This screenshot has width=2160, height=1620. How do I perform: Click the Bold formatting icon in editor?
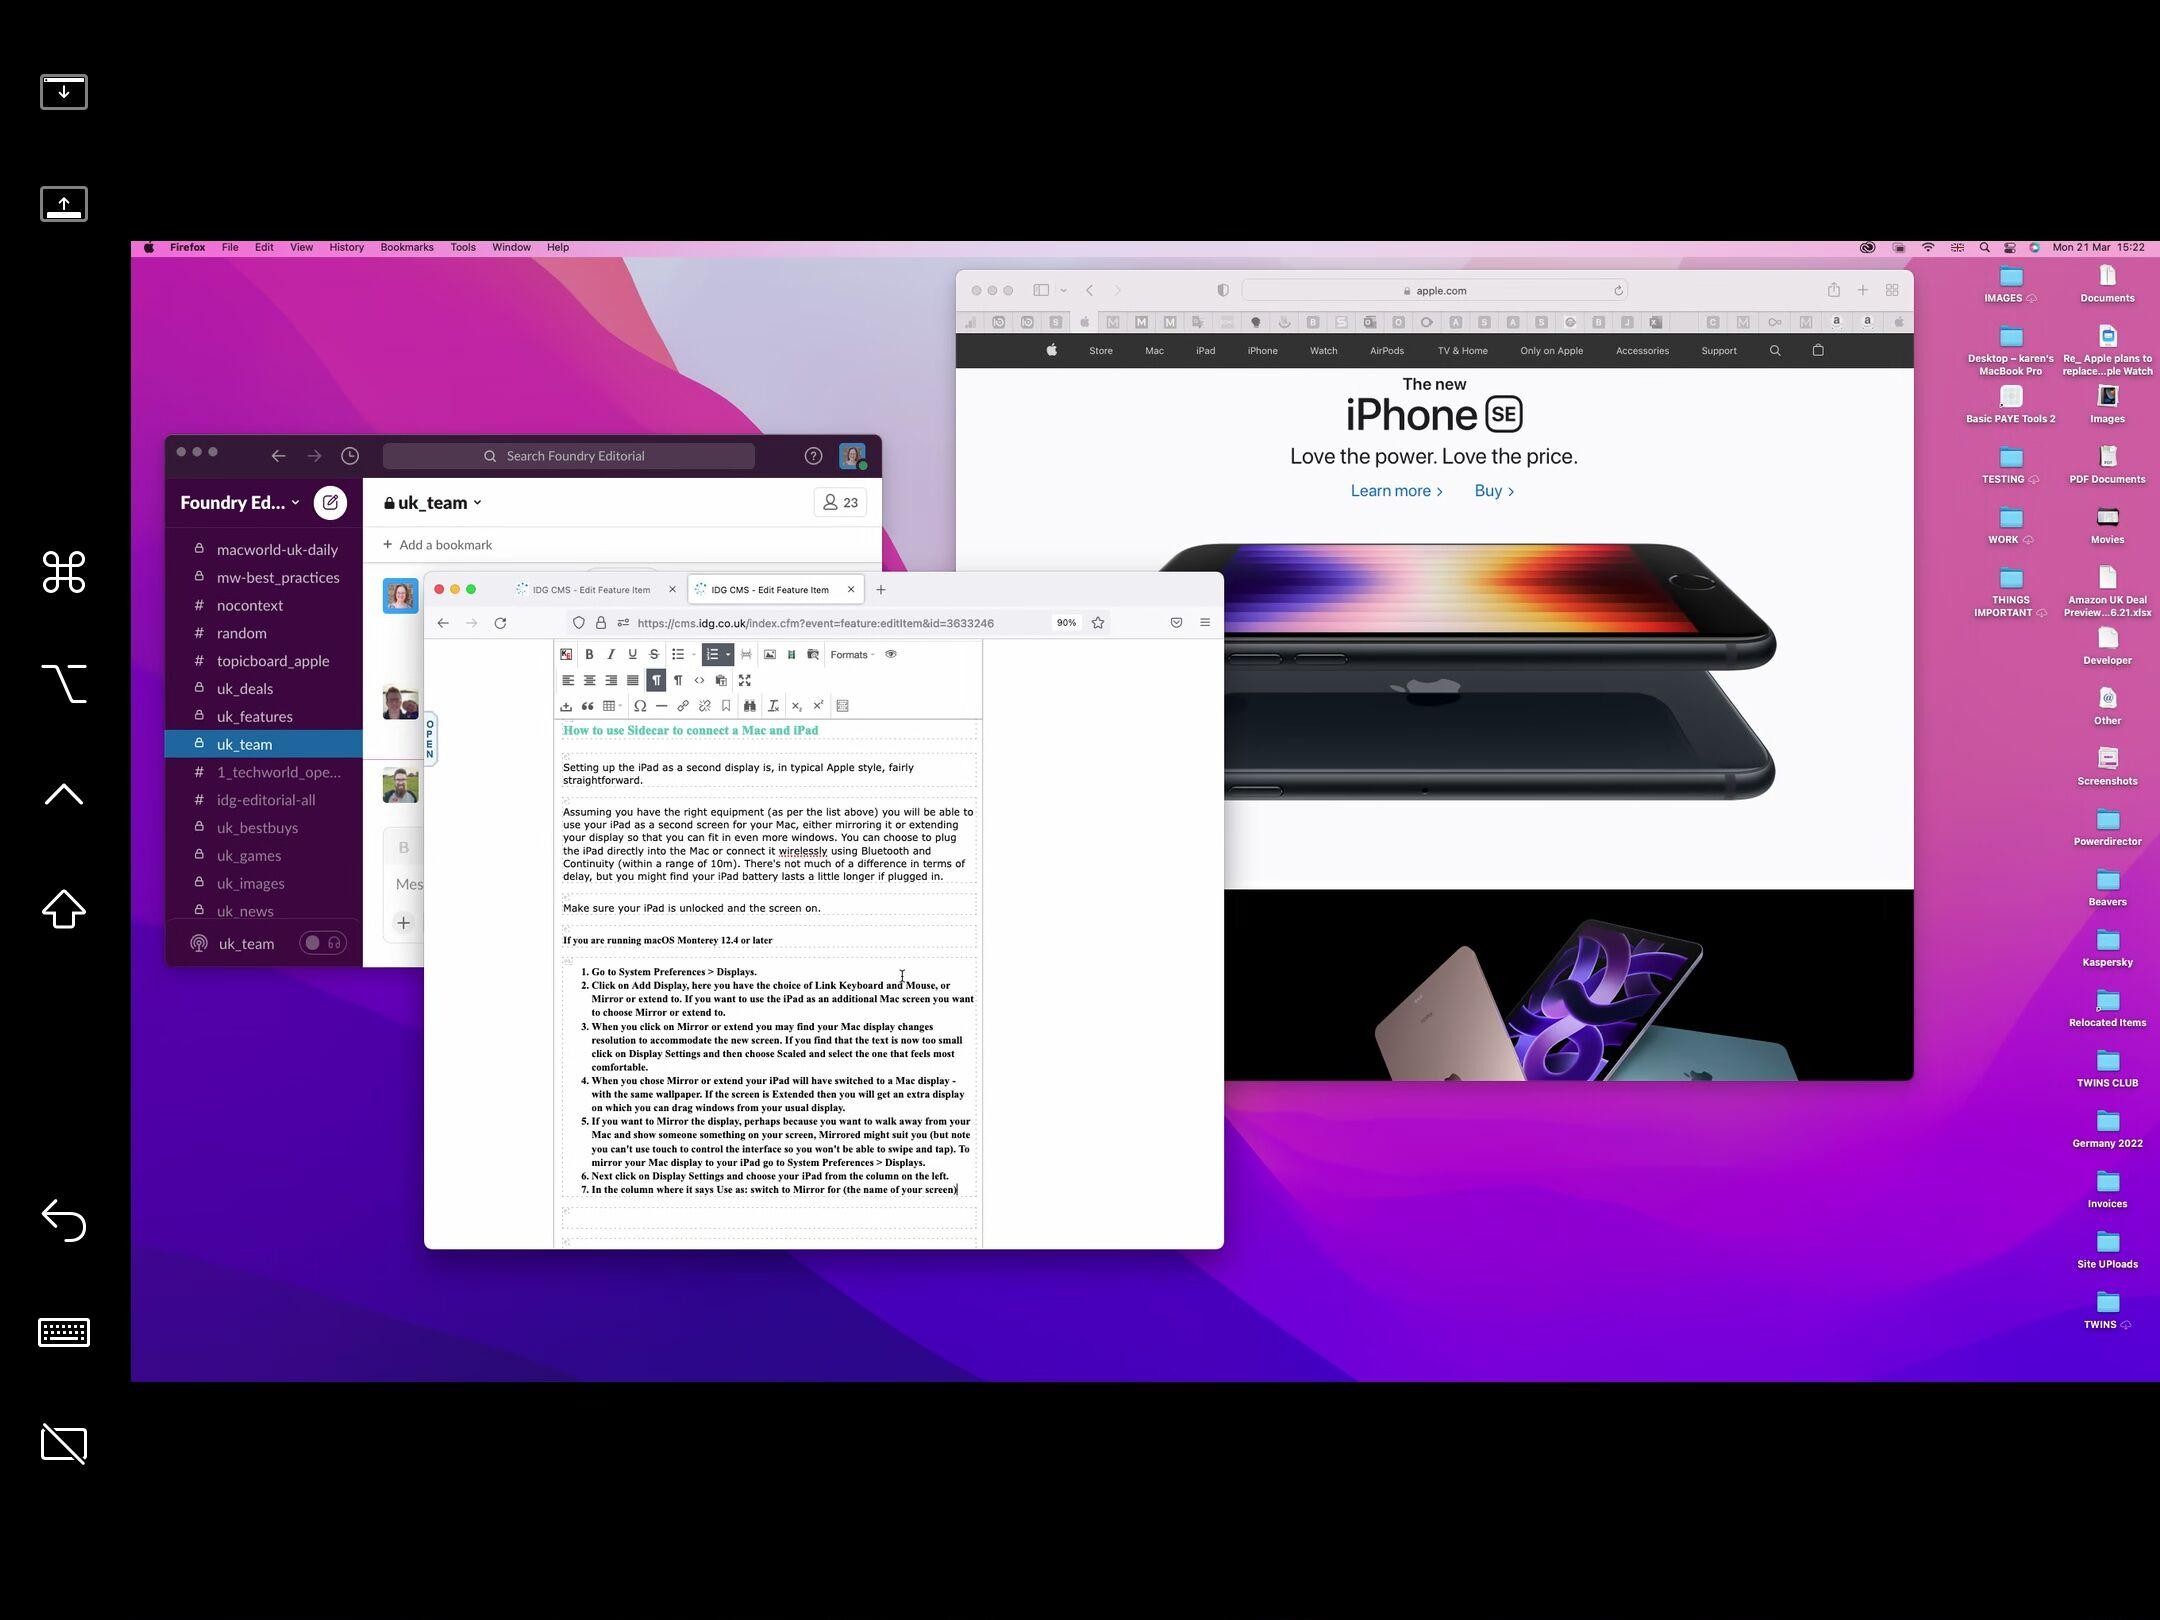590,653
